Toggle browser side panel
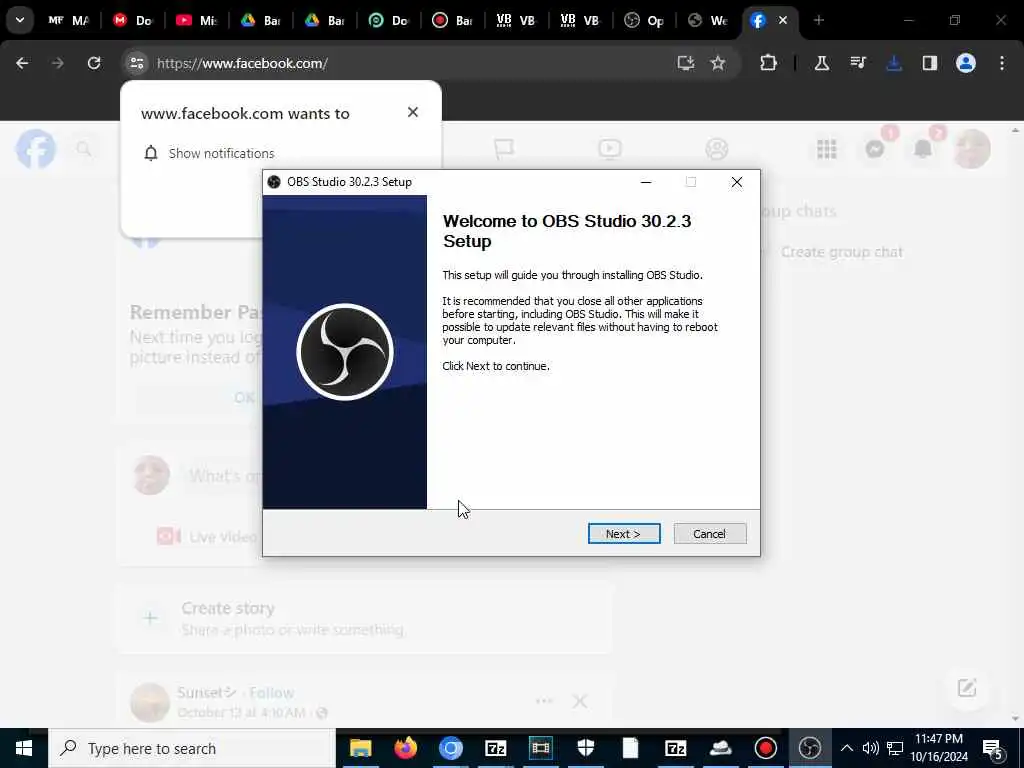The width and height of the screenshot is (1024, 768). 930,63
